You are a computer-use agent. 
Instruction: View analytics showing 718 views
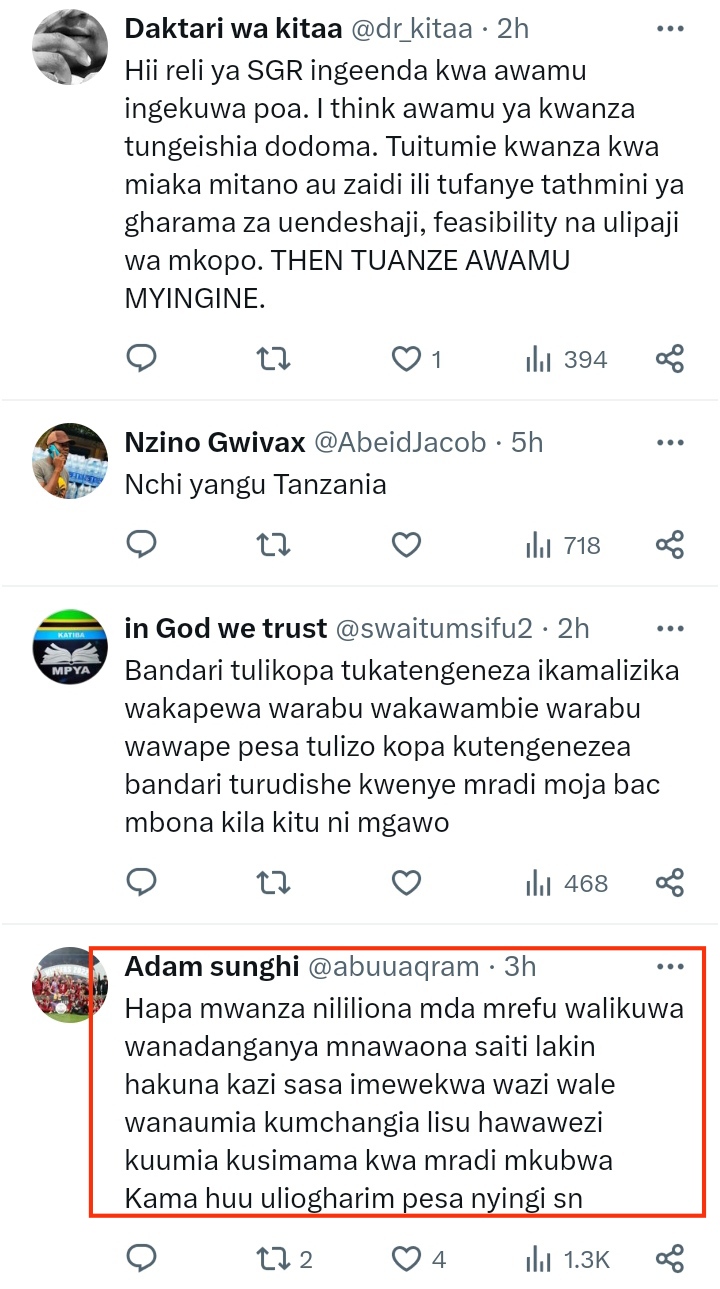pos(563,546)
